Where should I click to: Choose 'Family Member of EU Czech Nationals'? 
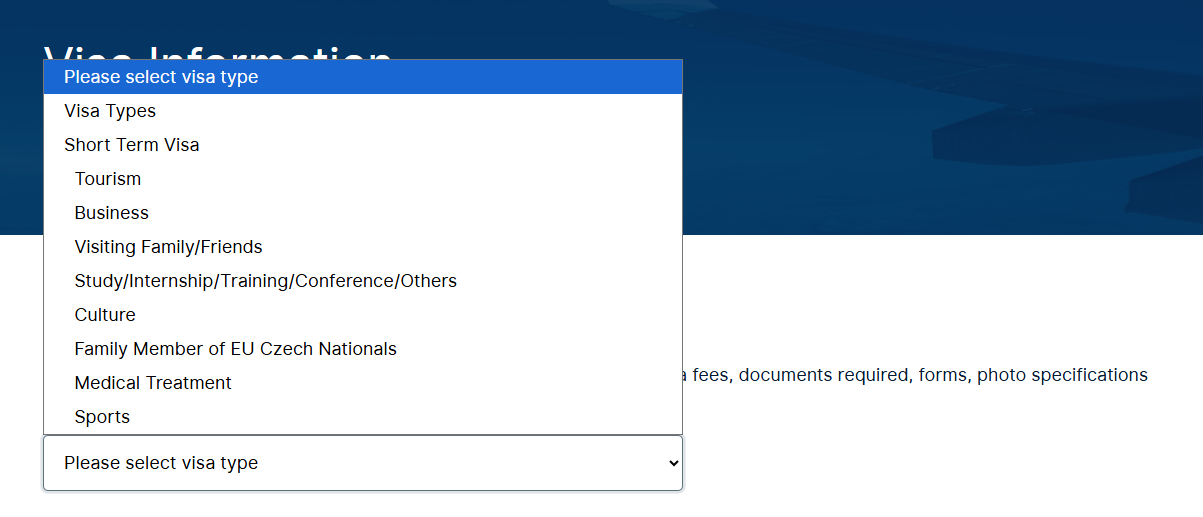(363, 349)
